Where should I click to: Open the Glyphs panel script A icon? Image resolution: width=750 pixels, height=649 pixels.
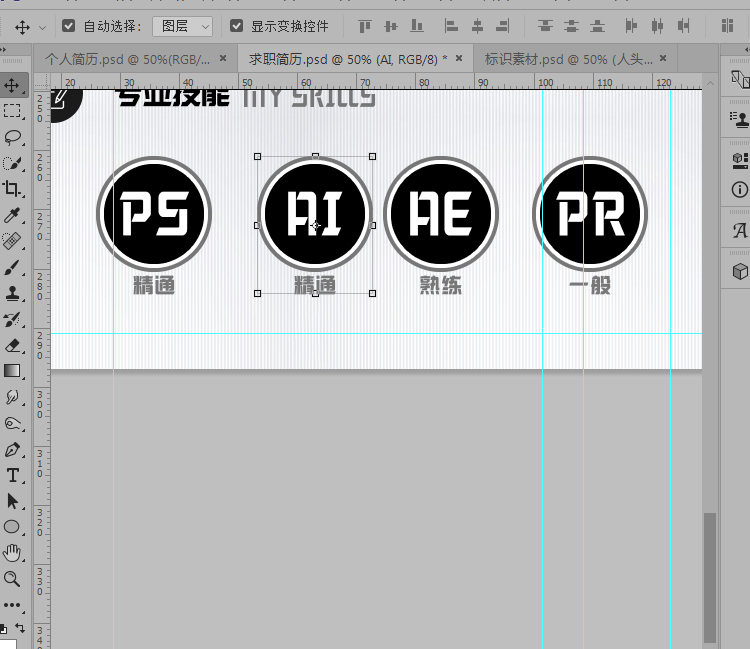tap(739, 231)
